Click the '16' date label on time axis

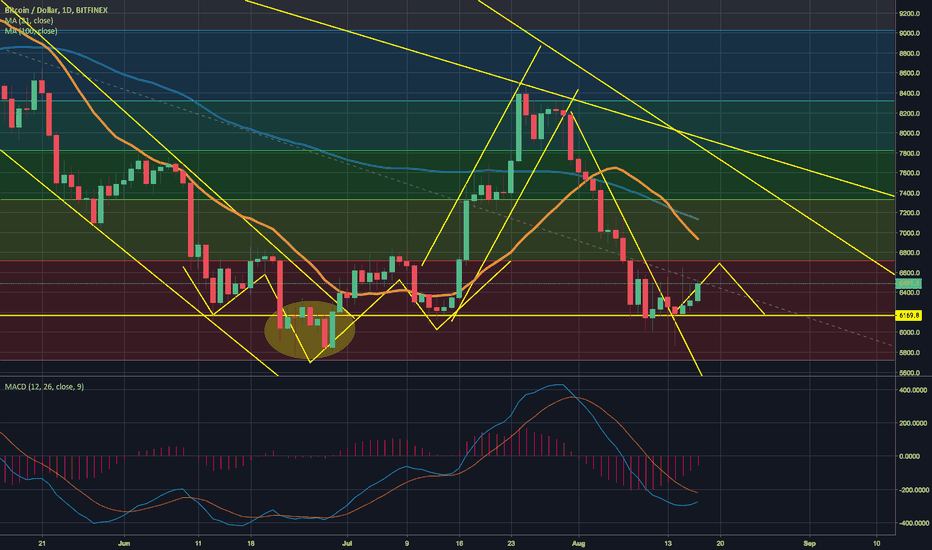[x=459, y=543]
